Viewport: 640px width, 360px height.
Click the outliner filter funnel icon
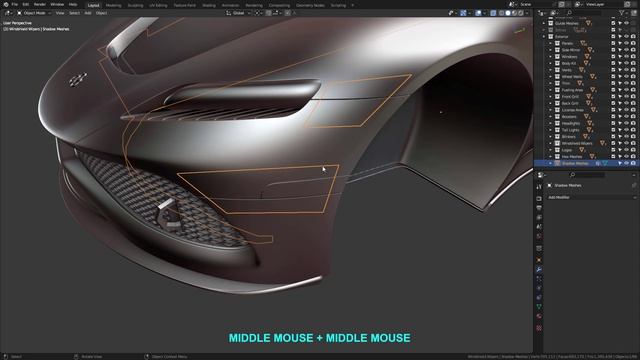(622, 13)
